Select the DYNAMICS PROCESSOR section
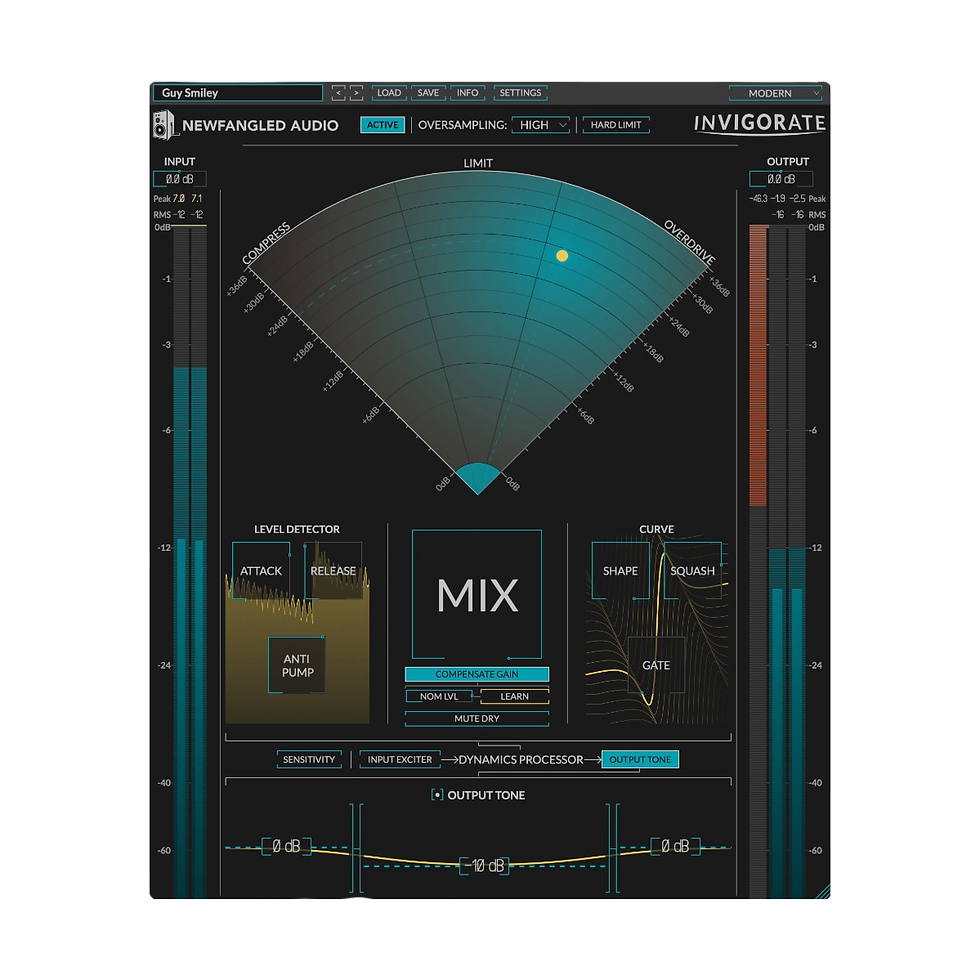 [x=521, y=759]
